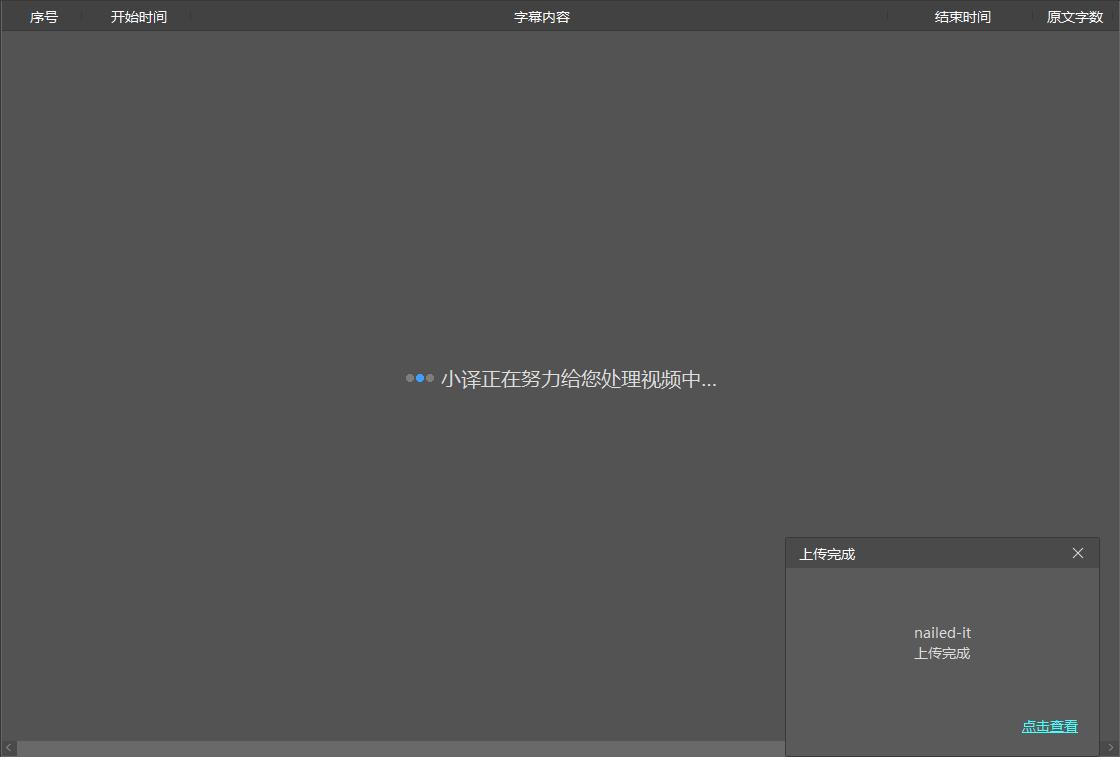Click the 结束时间 column header
This screenshot has height=757, width=1120.
point(962,17)
